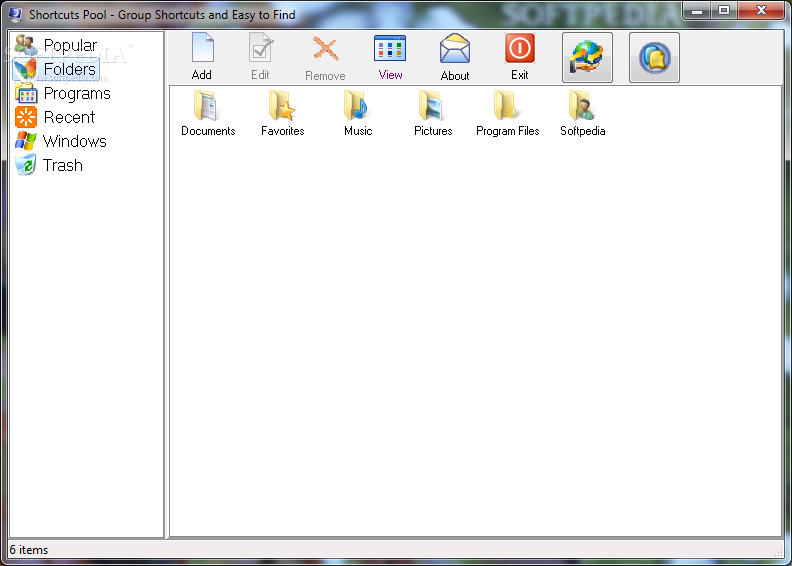Open the Softpedia user folder shortcut
This screenshot has height=566, width=792.
(x=581, y=106)
